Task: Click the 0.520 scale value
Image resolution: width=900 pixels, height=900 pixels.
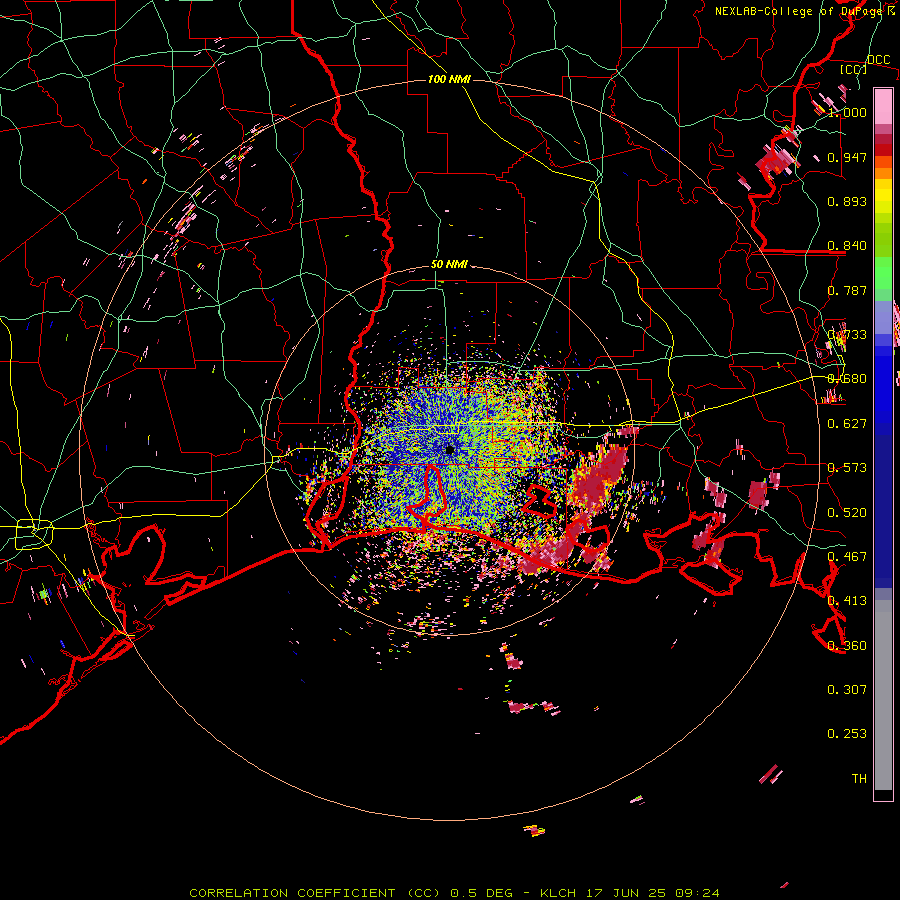Action: [x=847, y=513]
